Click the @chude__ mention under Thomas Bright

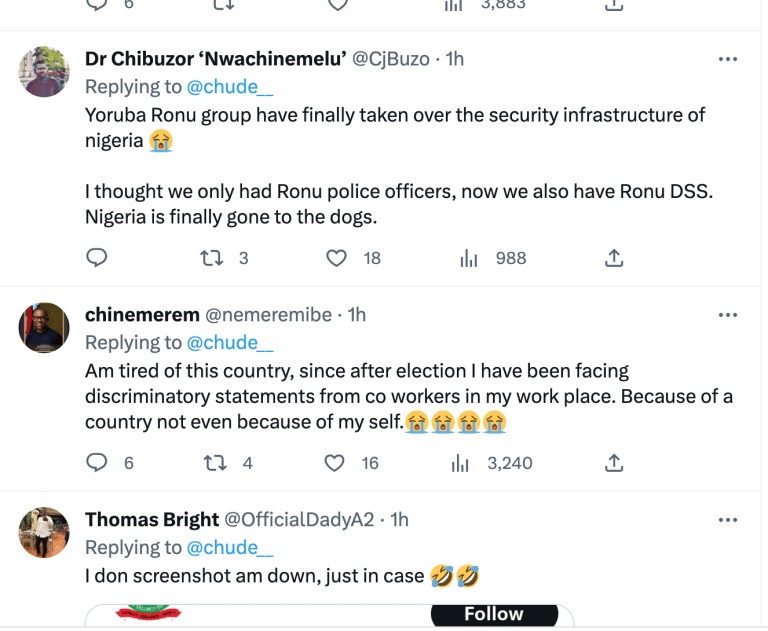point(230,548)
